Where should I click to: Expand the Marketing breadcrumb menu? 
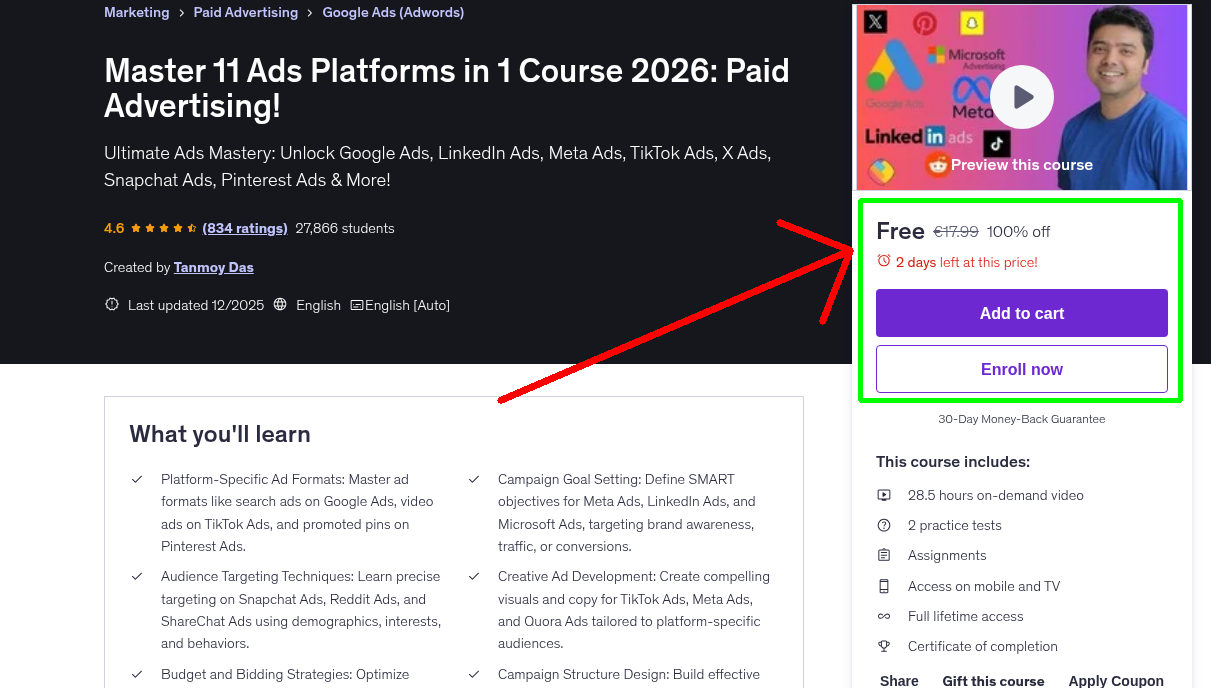coord(136,12)
